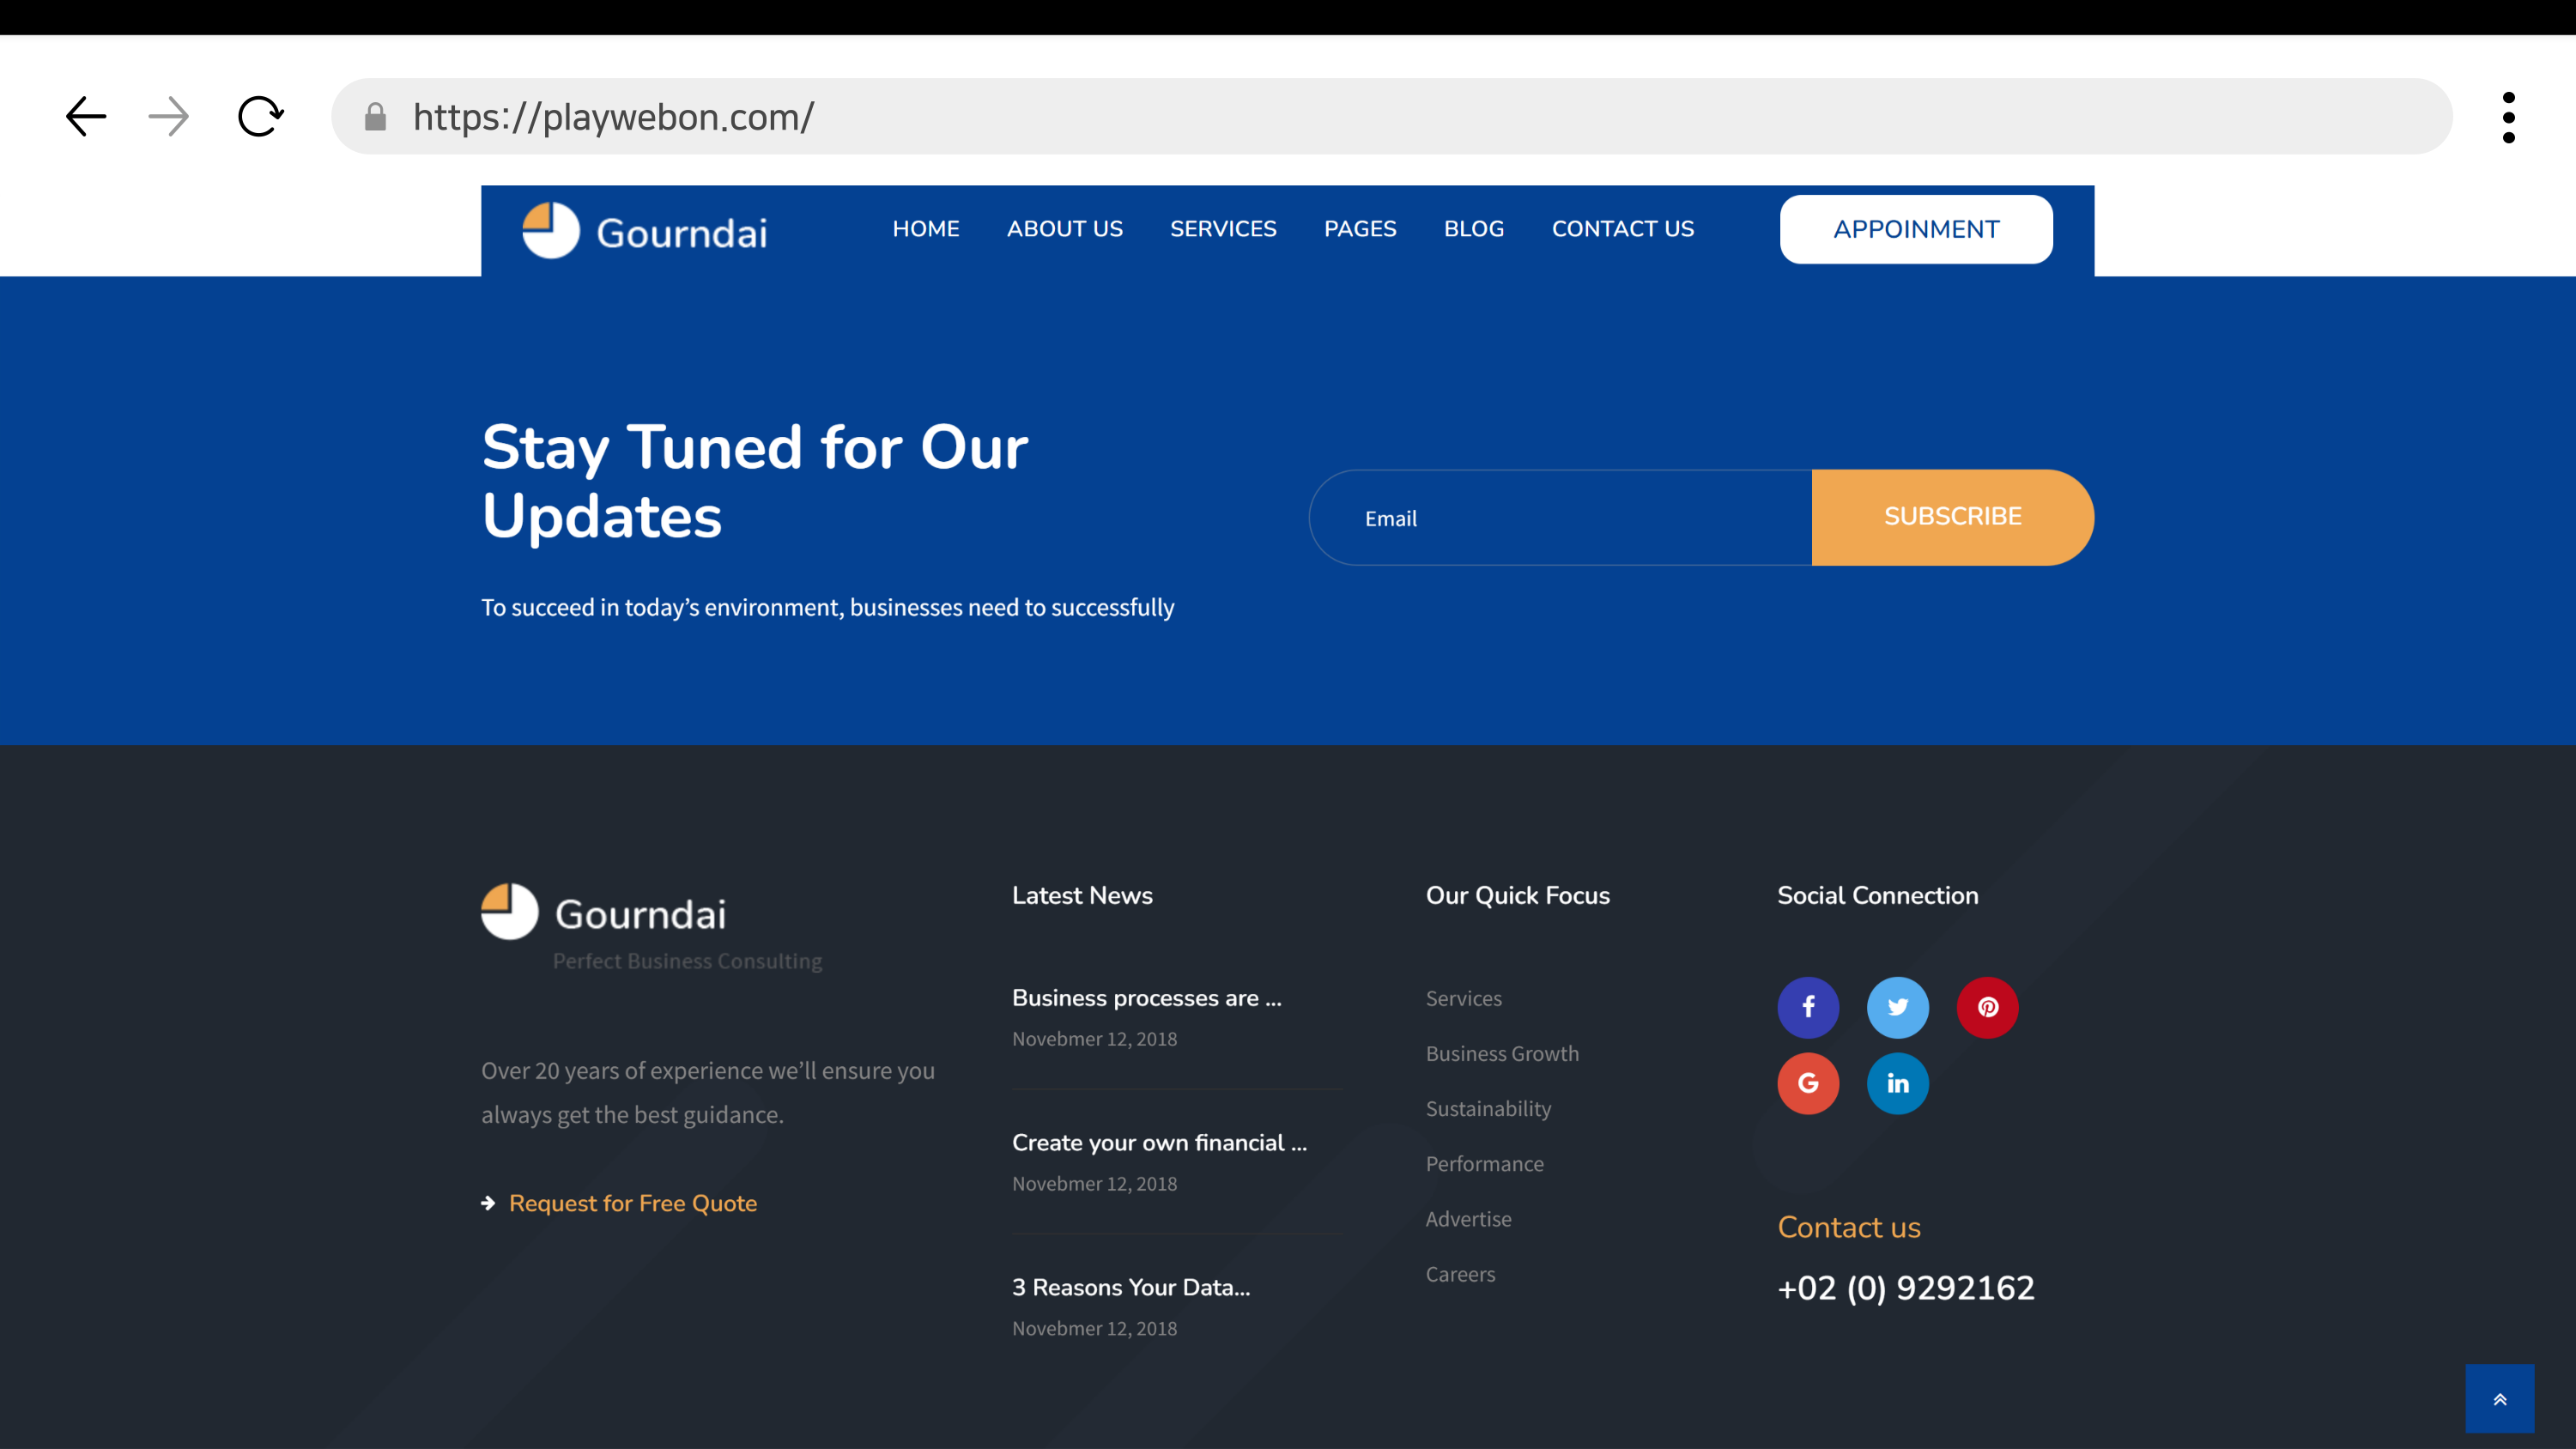Open Request for Free Quote link
Screen dimensions: 2576x1449
pos(632,1203)
